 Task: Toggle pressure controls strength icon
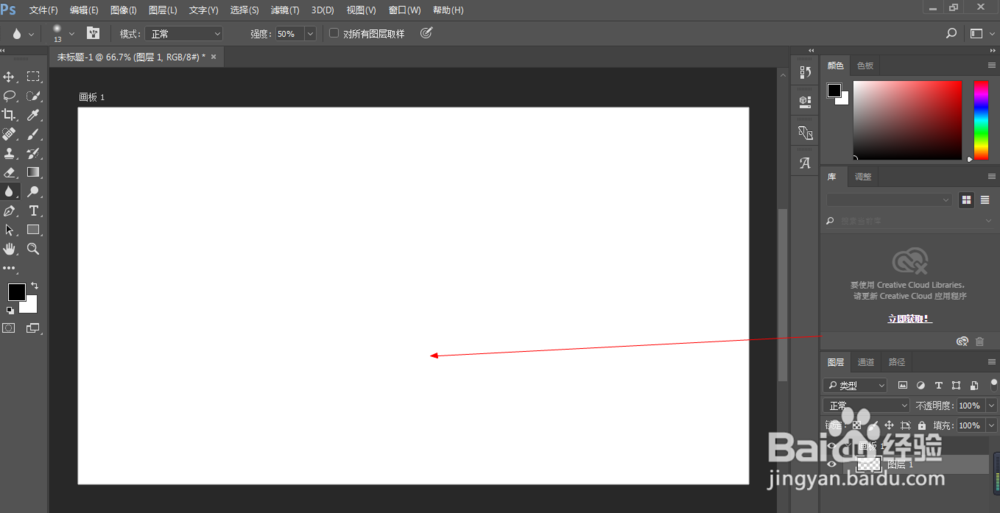click(x=426, y=33)
